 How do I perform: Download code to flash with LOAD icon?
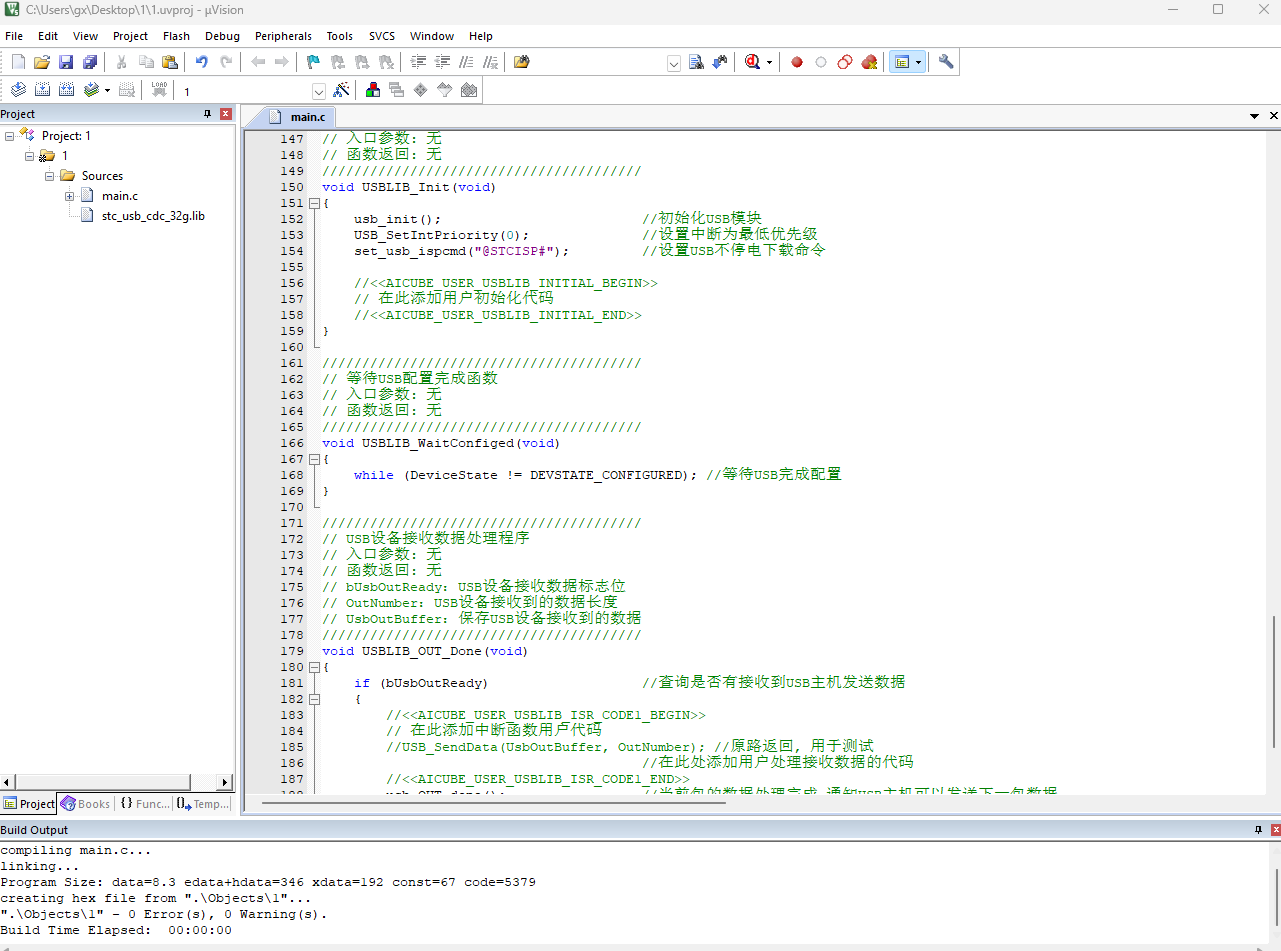coord(159,90)
